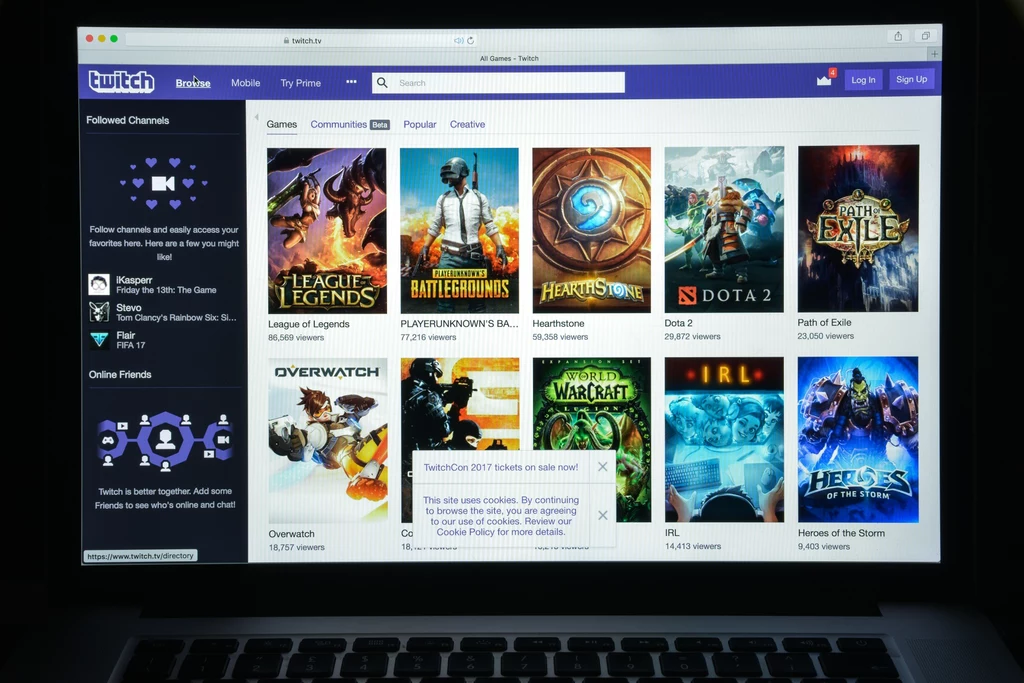Click '29,872 viewers' text
The height and width of the screenshot is (683, 1024).
tap(692, 336)
